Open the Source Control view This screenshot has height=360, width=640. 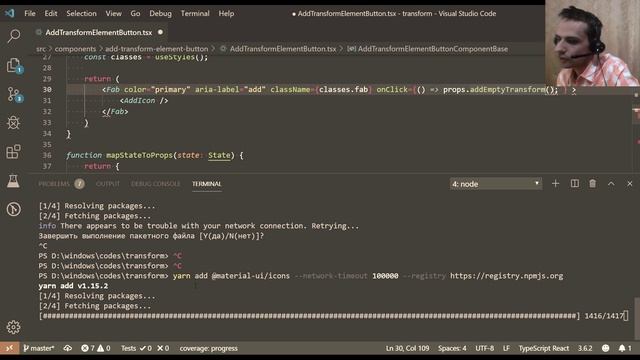pos(13,94)
